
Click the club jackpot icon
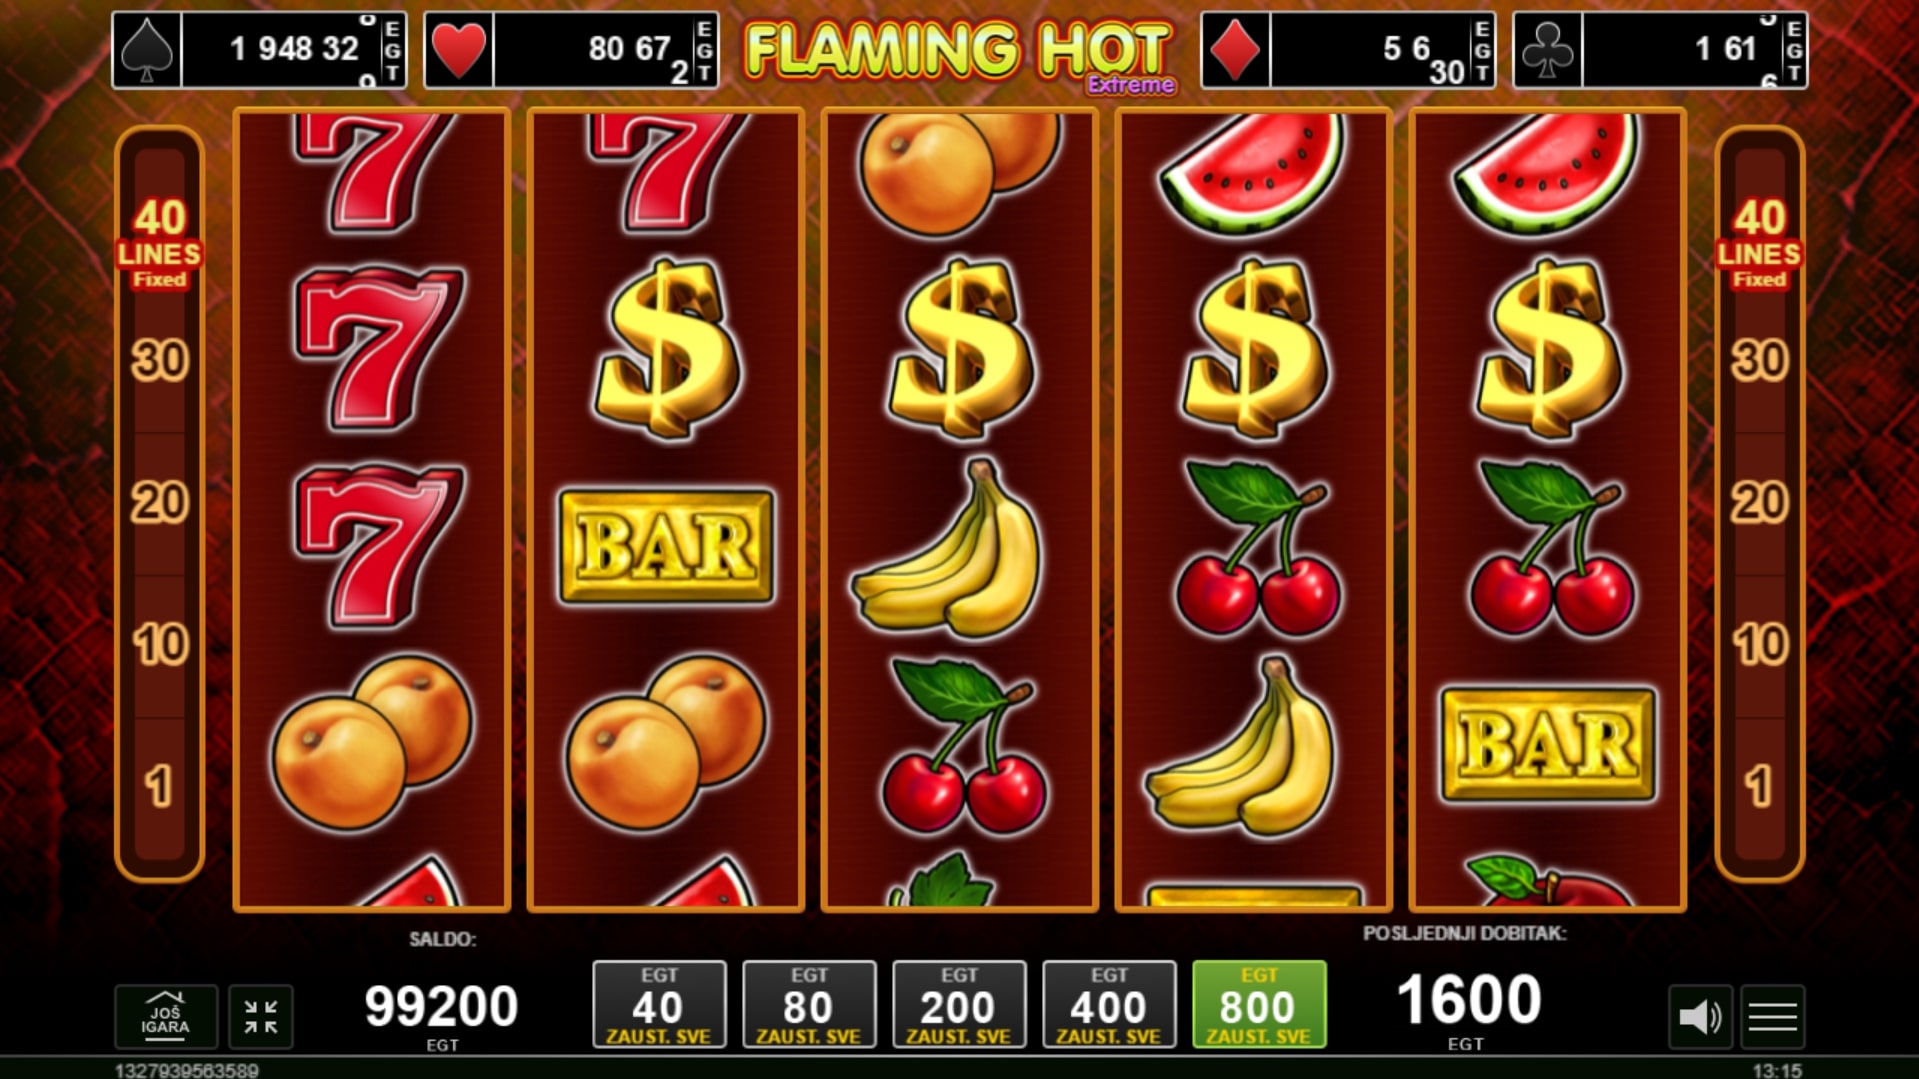pyautogui.click(x=1548, y=49)
